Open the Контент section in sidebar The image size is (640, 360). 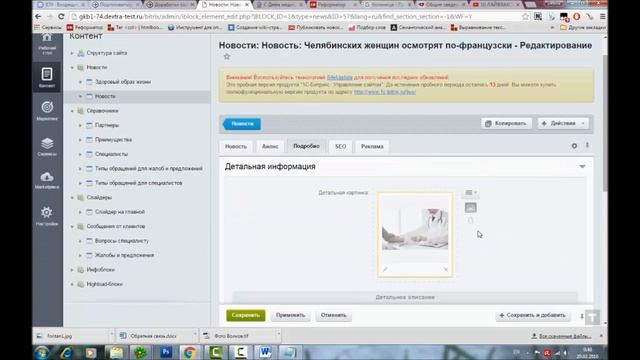47,77
